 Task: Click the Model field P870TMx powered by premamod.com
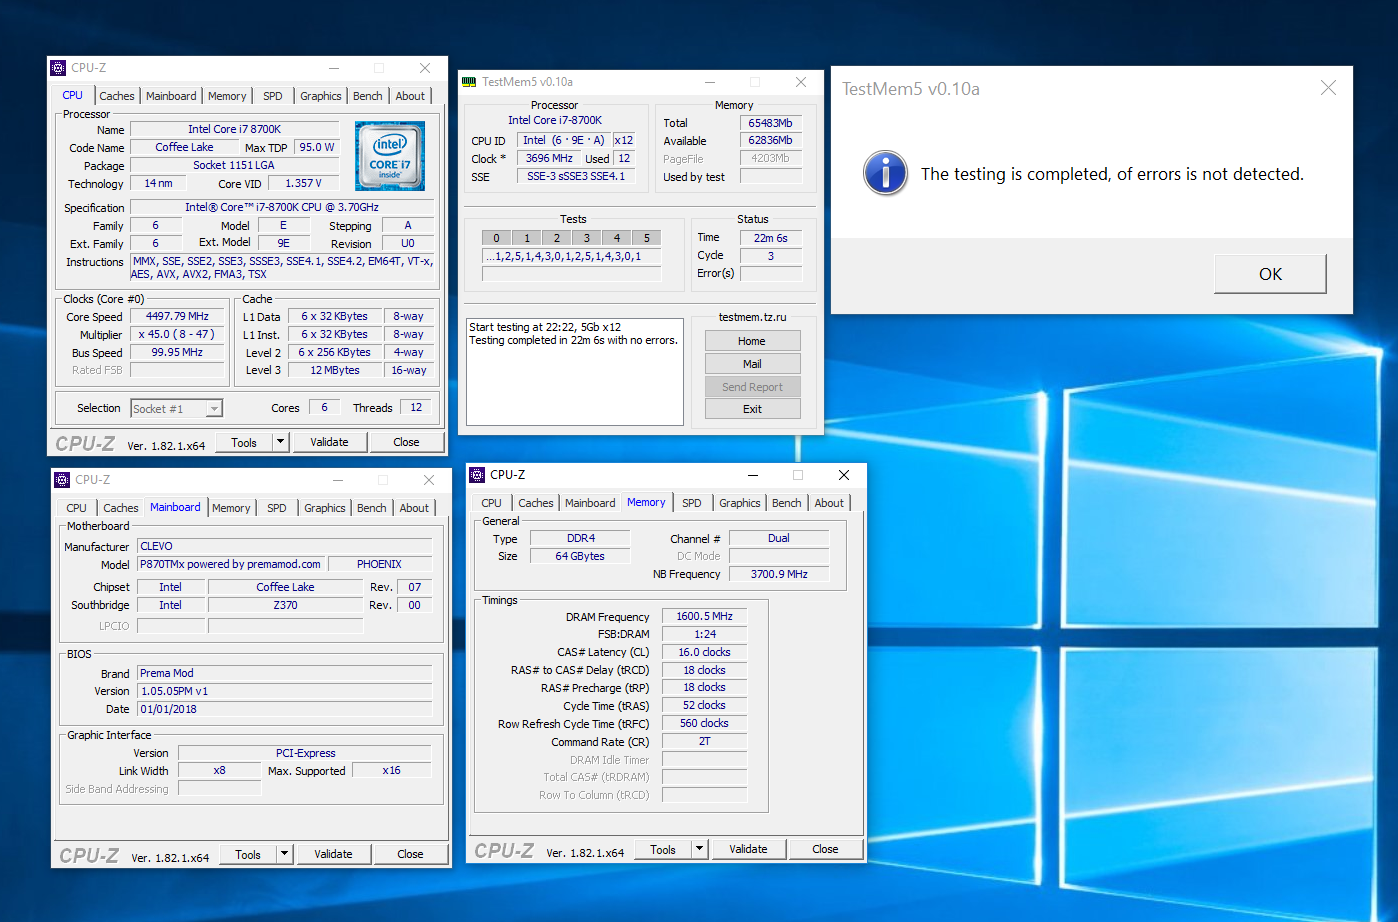(231, 564)
